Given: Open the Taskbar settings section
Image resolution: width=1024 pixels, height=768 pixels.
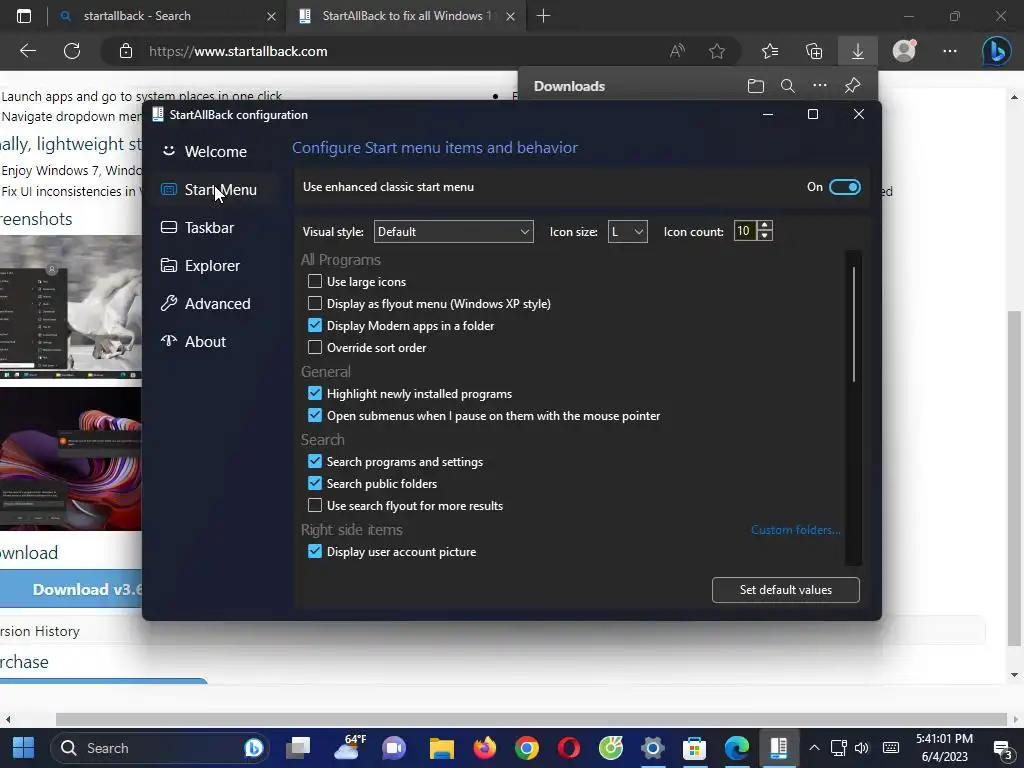Looking at the screenshot, I should coord(197,227).
